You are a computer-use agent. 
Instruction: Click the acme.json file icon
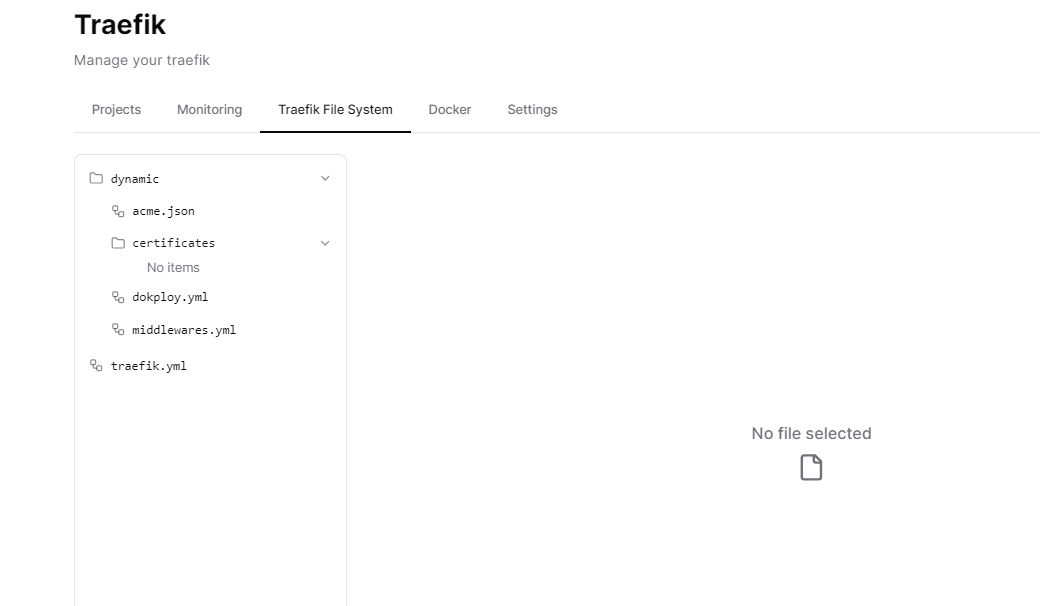pyautogui.click(x=118, y=211)
